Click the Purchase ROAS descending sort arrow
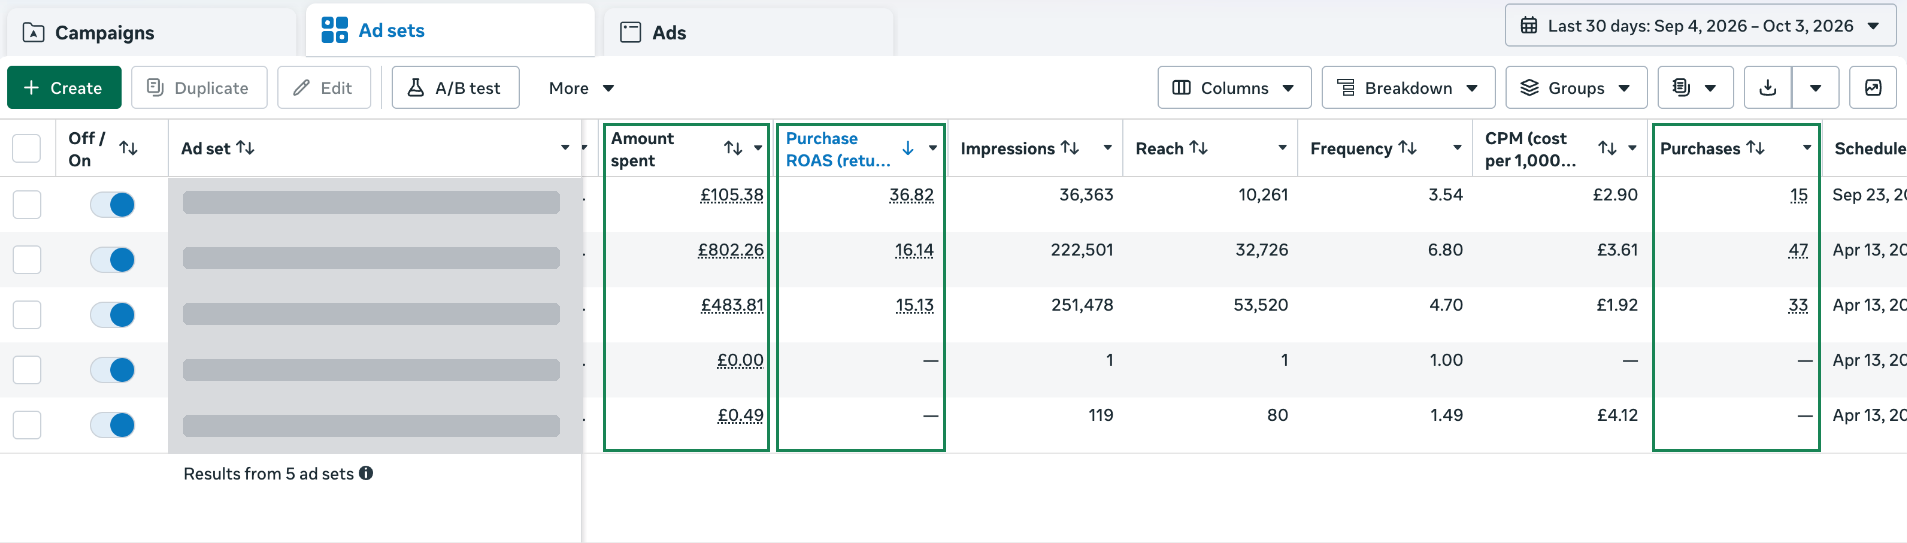 point(908,148)
